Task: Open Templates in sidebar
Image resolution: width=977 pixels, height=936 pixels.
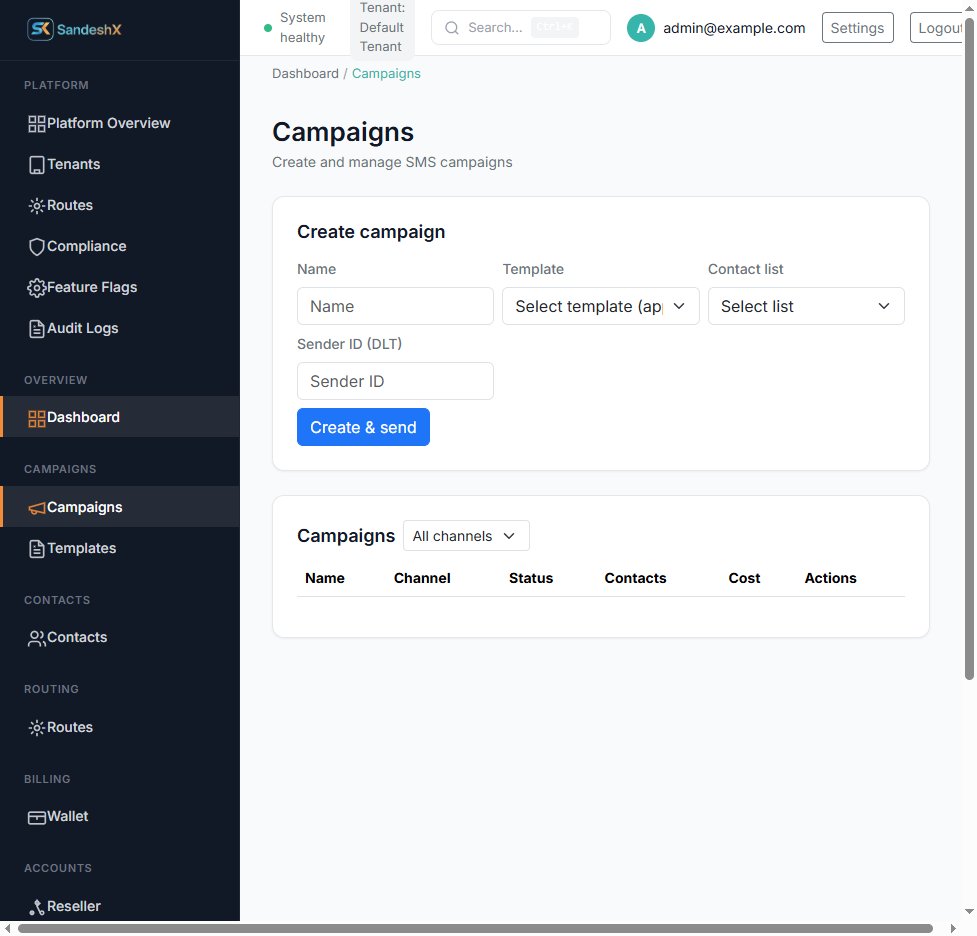Action: [120, 548]
